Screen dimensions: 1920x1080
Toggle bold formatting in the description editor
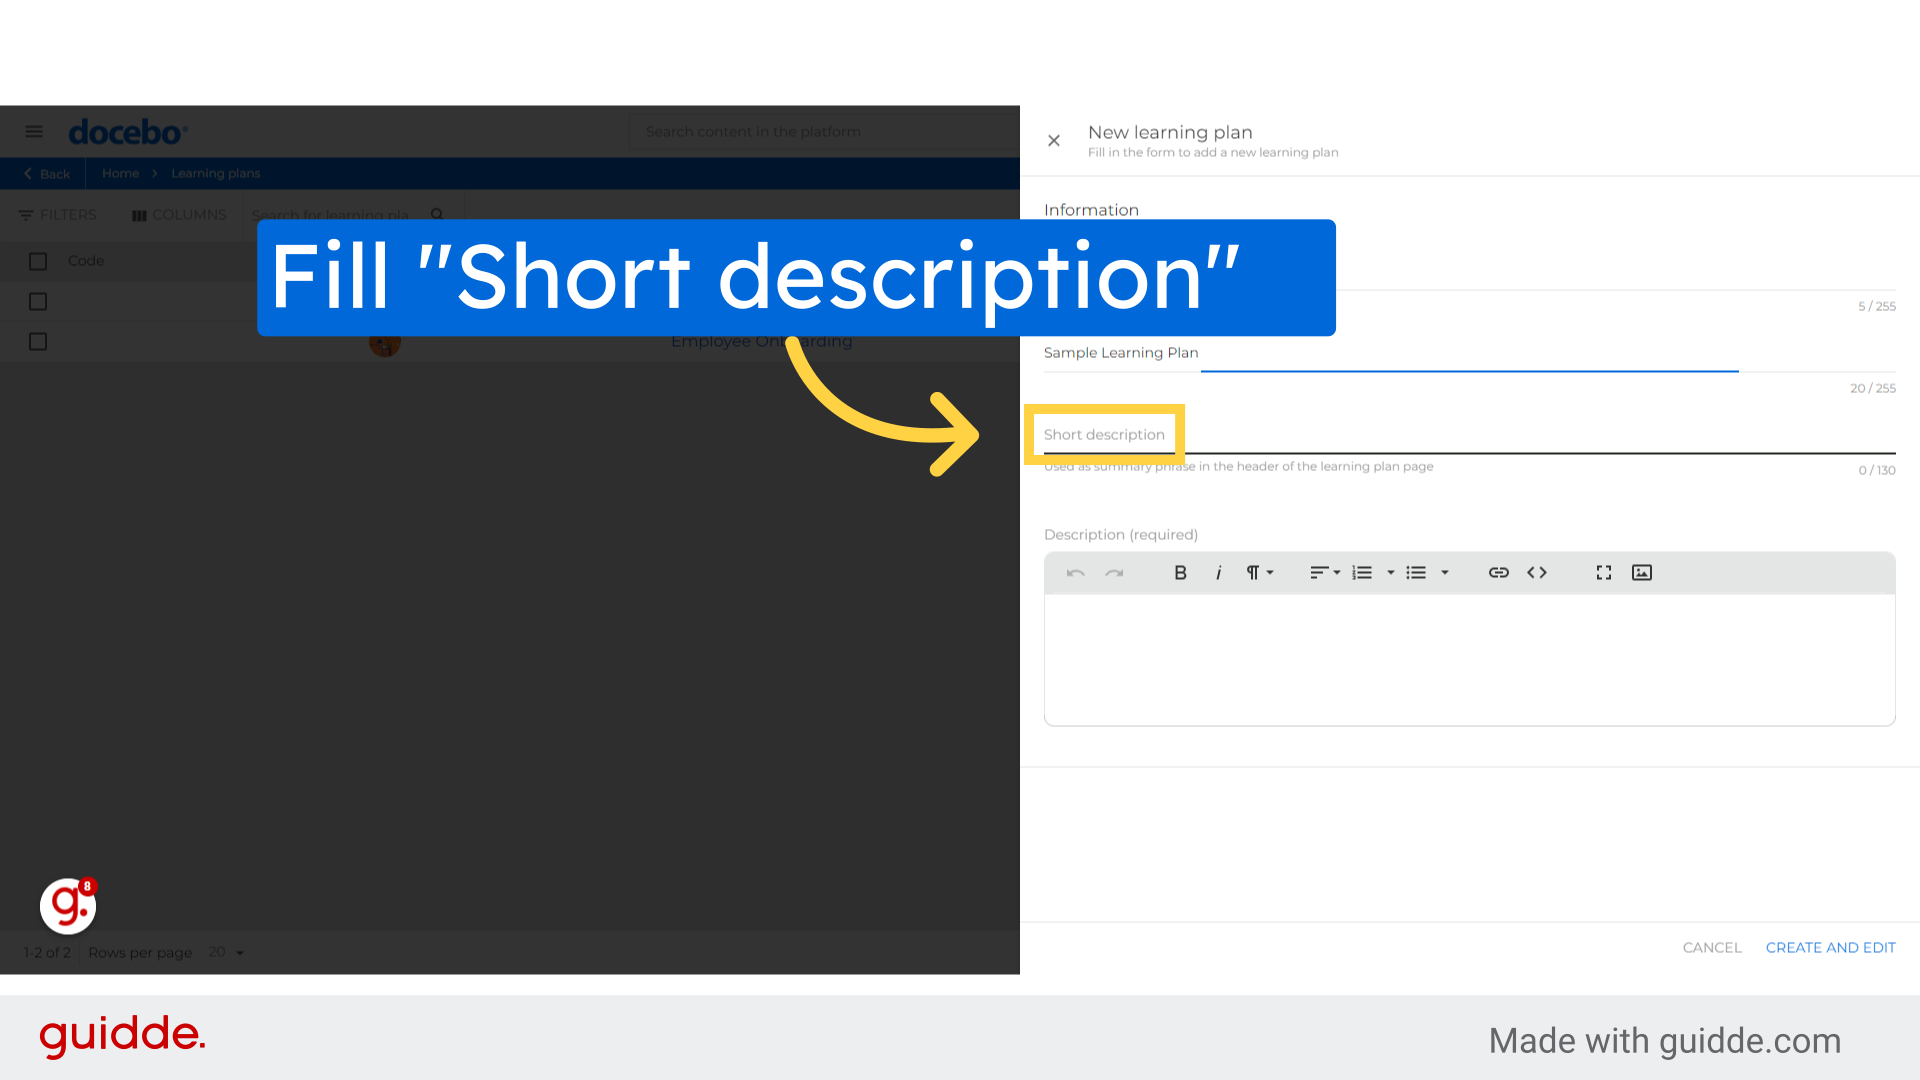[x=1180, y=572]
